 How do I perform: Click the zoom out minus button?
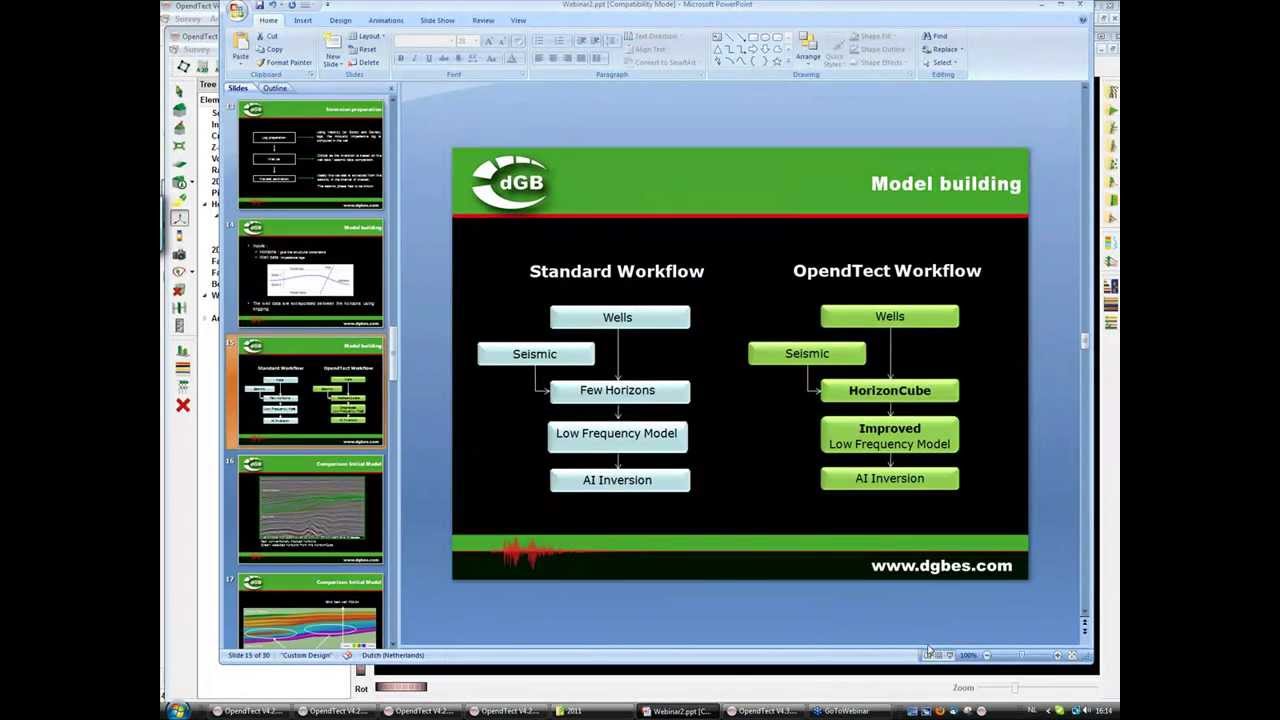coord(987,655)
